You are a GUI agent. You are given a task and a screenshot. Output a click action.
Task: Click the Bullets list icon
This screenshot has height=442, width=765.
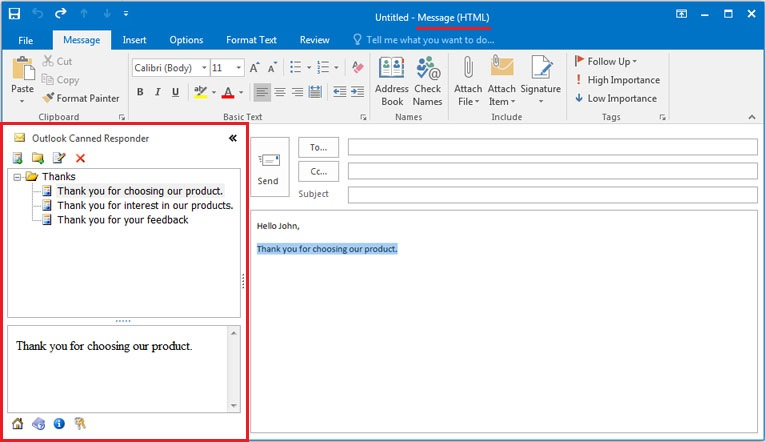(296, 67)
